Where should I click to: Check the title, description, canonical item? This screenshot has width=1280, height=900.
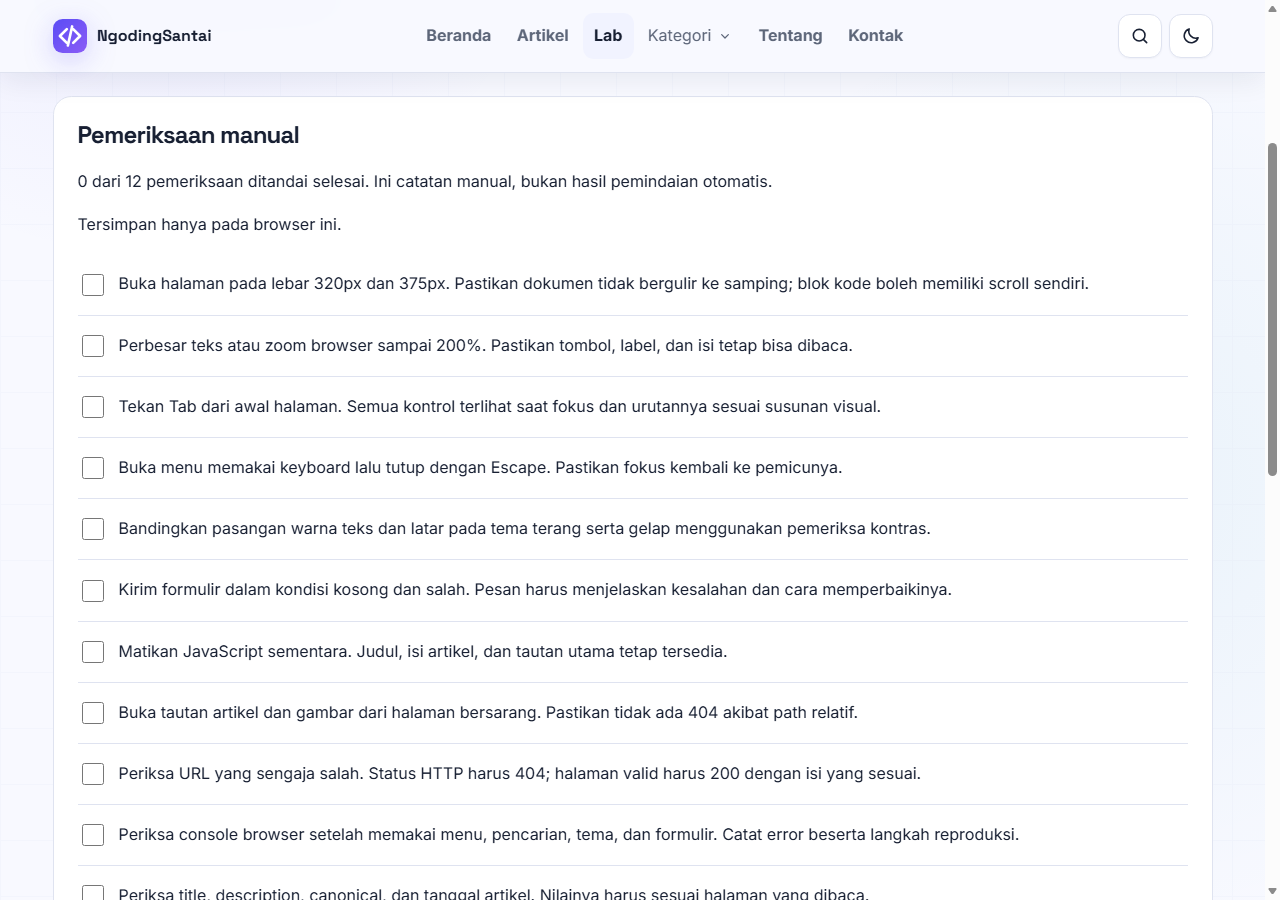click(93, 893)
